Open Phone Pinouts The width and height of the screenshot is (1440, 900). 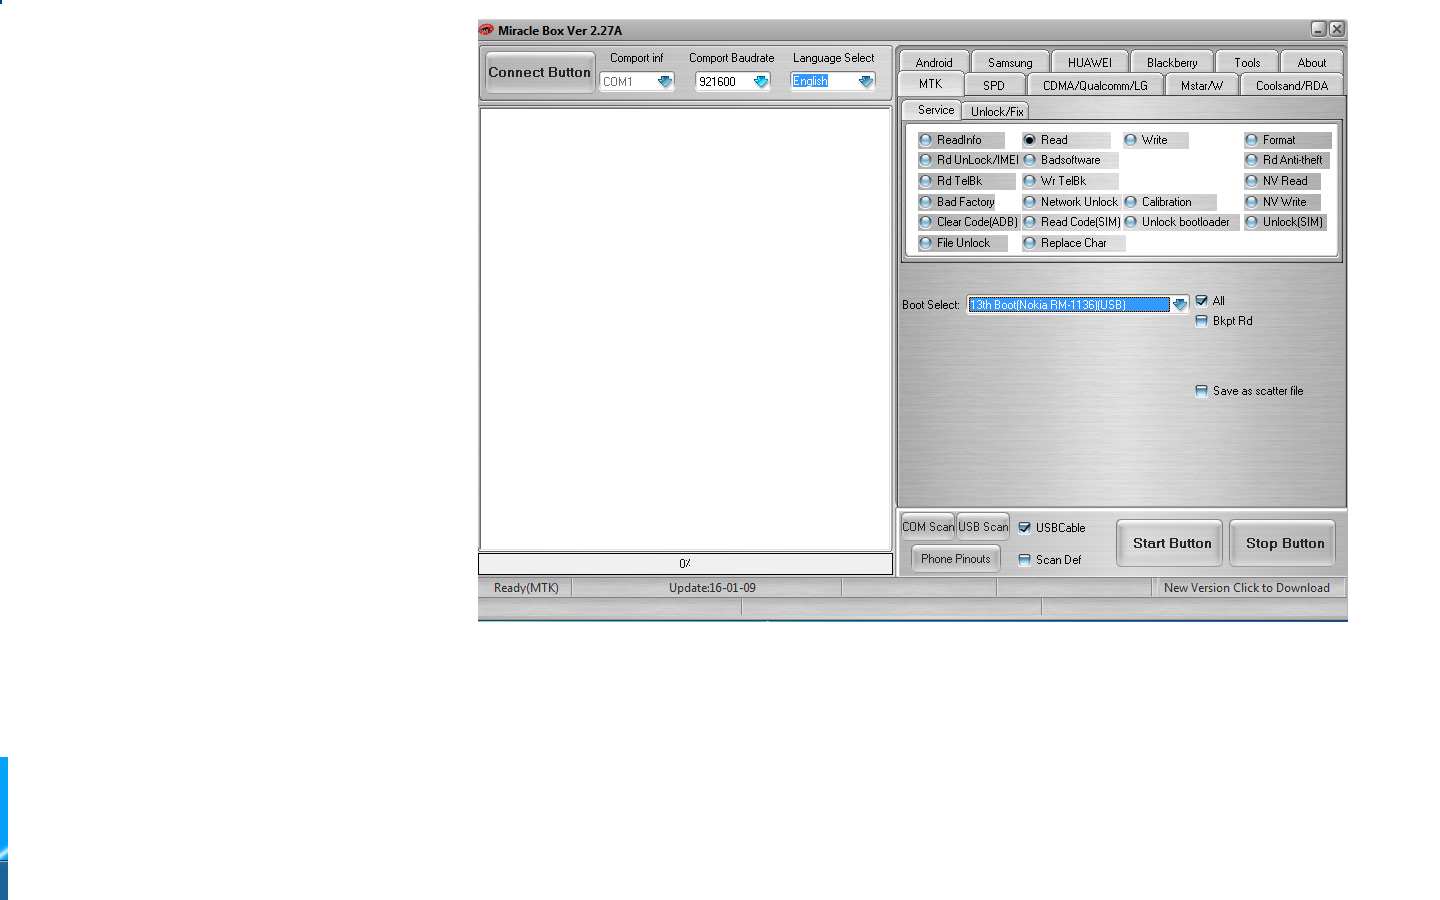[956, 559]
